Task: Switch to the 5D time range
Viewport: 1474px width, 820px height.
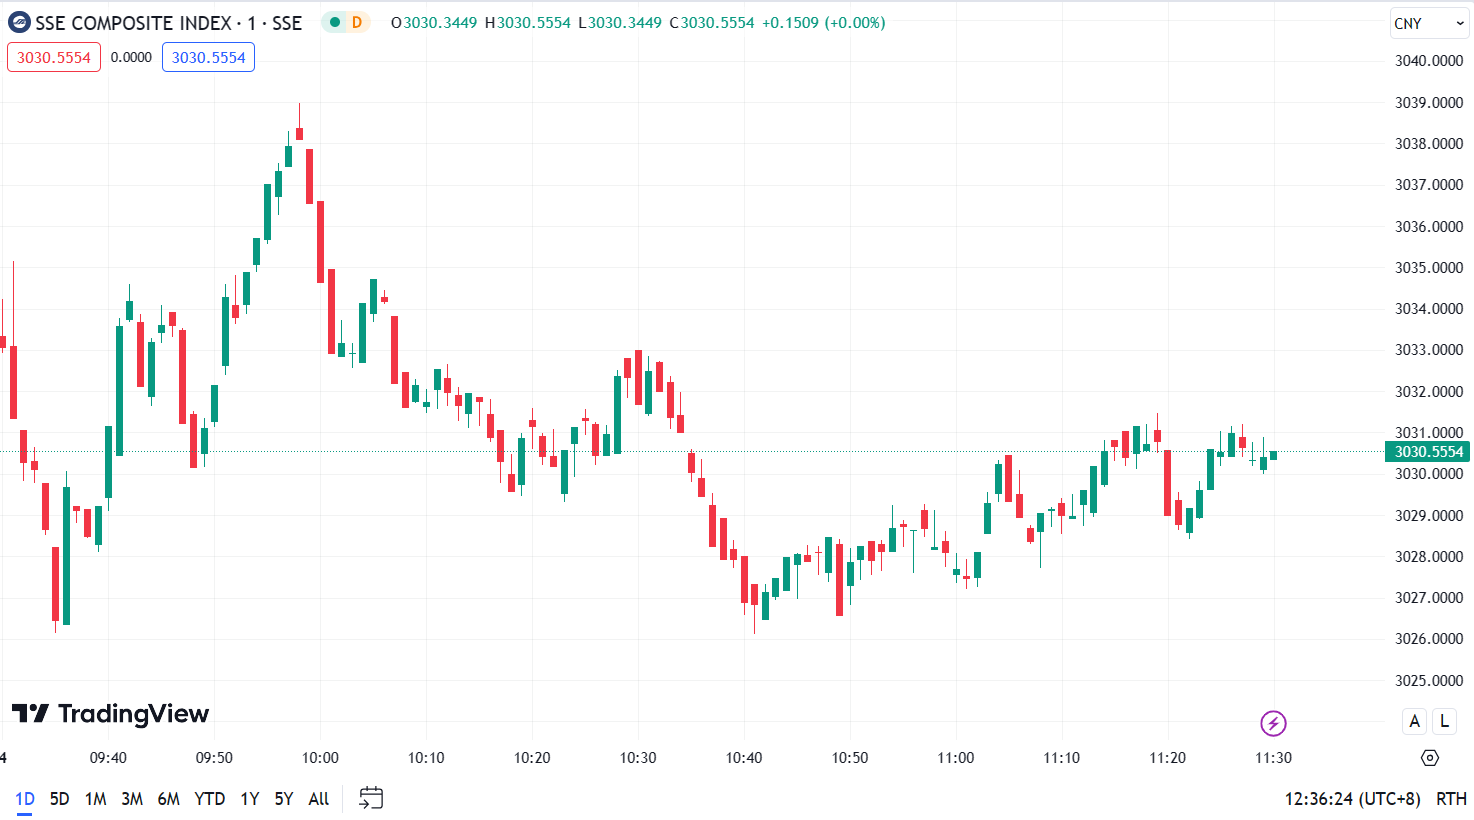Action: click(x=59, y=799)
